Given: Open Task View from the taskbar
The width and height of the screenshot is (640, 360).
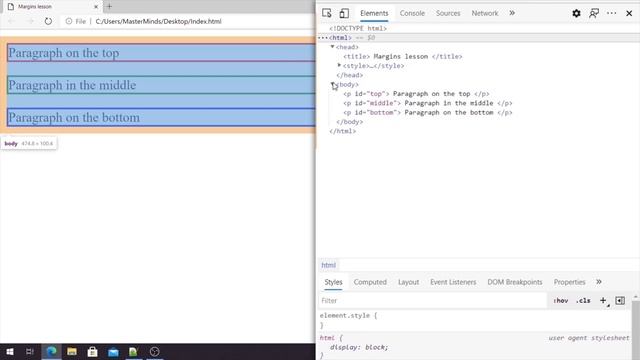Looking at the screenshot, I should pyautogui.click(x=30, y=351).
